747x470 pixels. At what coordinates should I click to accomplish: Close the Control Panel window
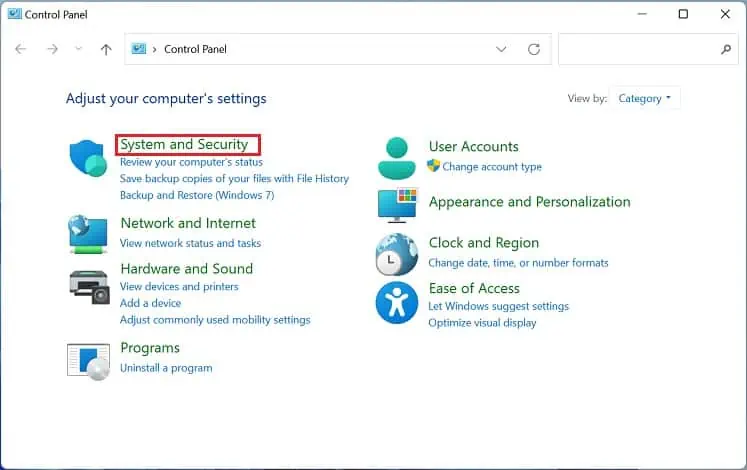[x=725, y=14]
